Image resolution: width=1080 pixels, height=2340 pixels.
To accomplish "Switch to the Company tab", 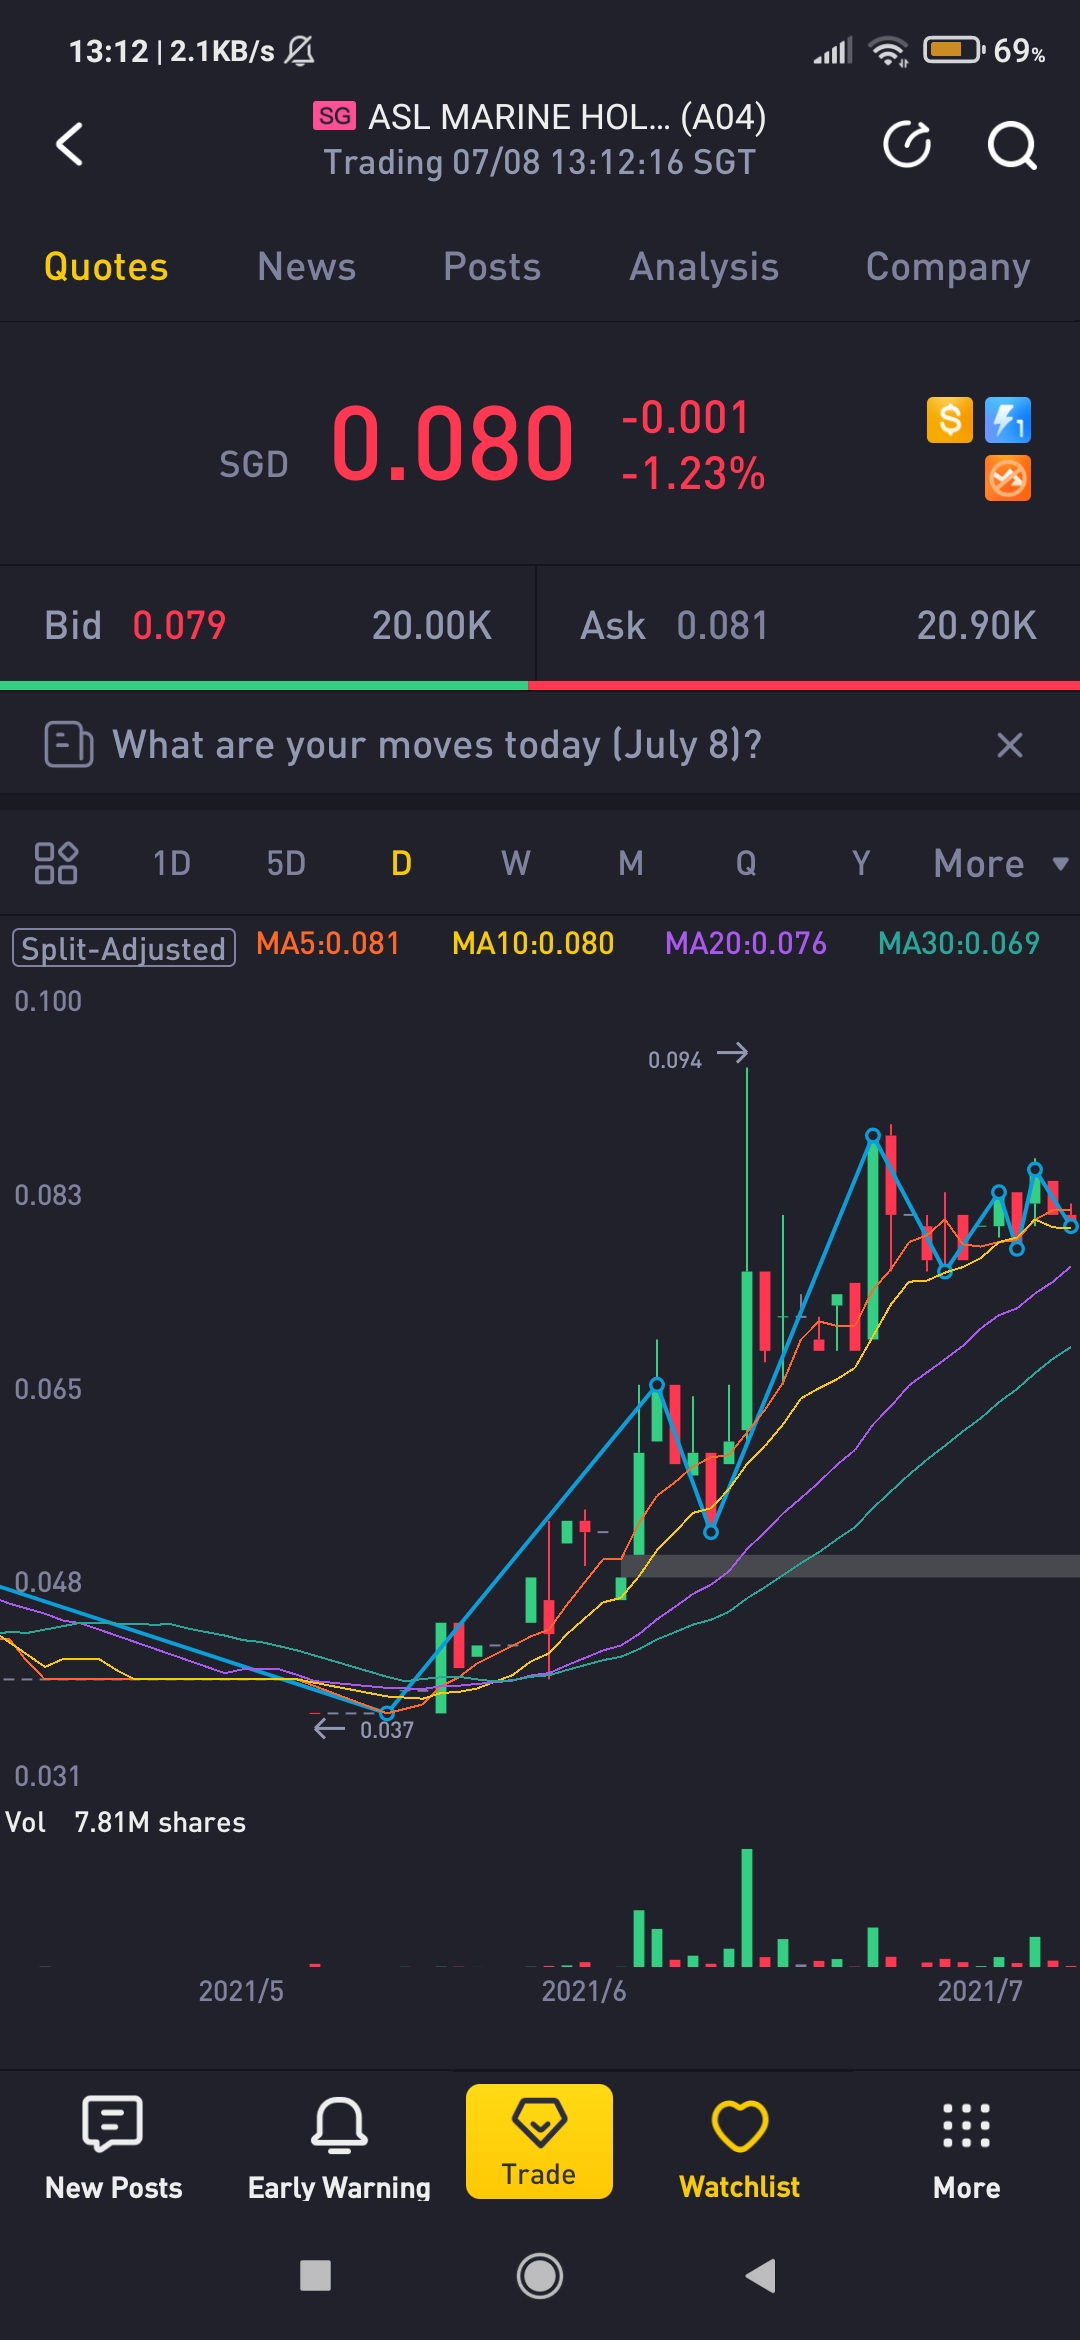I will tap(948, 267).
